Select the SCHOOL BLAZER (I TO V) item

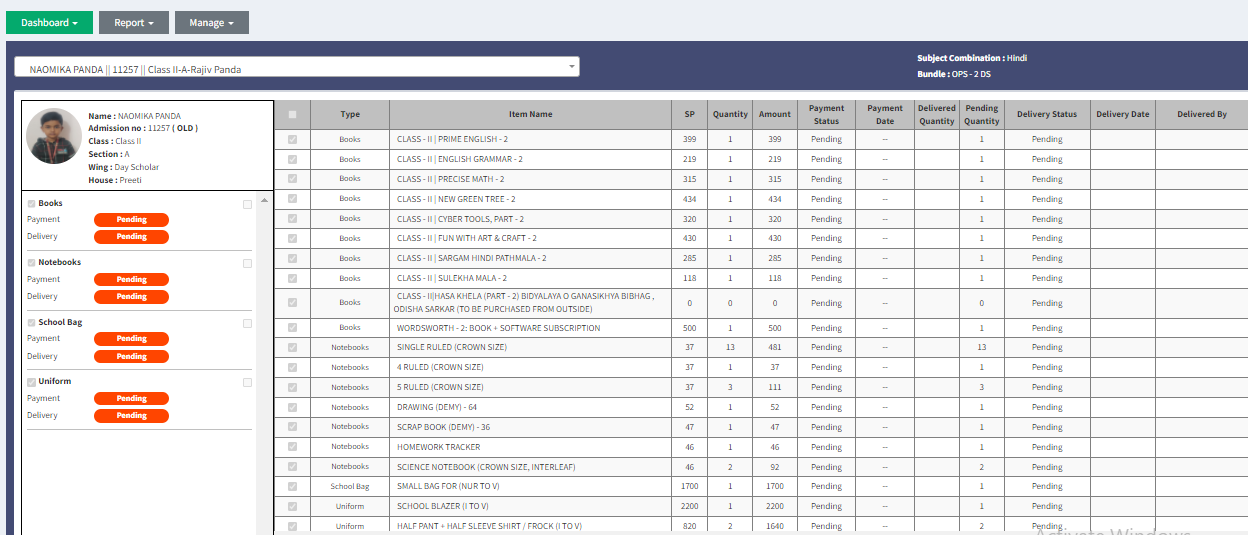(436, 506)
